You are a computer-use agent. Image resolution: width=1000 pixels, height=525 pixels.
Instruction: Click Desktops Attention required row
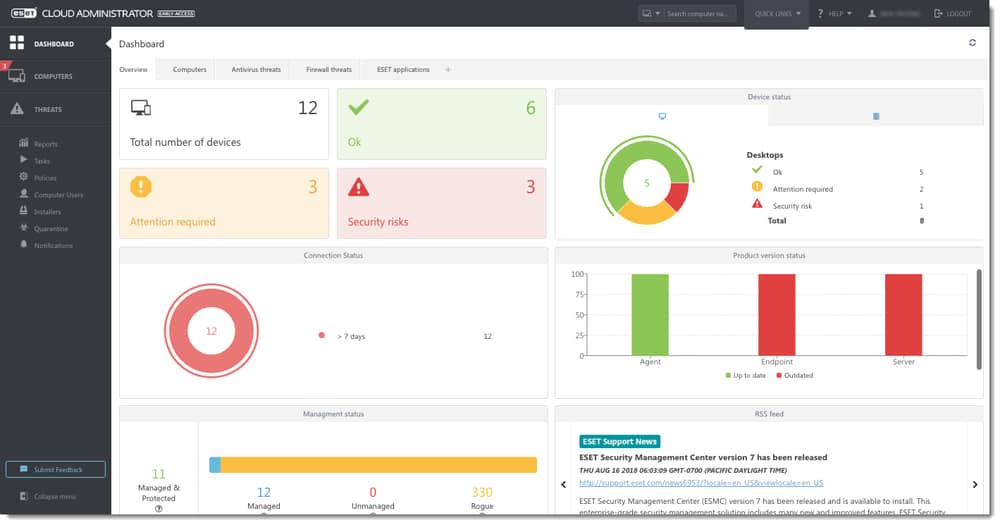coord(837,189)
